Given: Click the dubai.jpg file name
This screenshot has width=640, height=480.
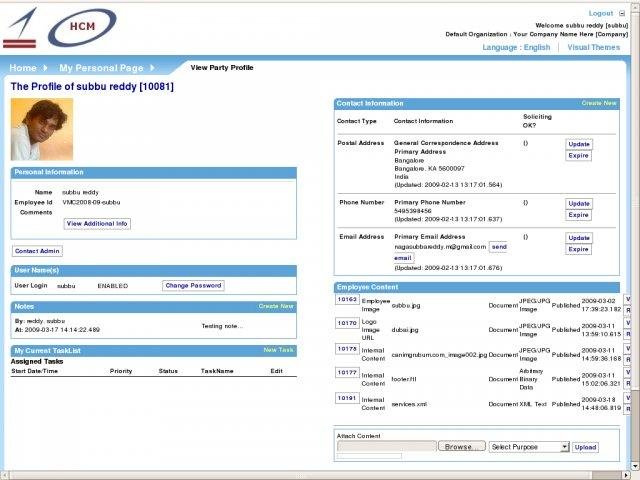Looking at the screenshot, I should (x=405, y=330).
